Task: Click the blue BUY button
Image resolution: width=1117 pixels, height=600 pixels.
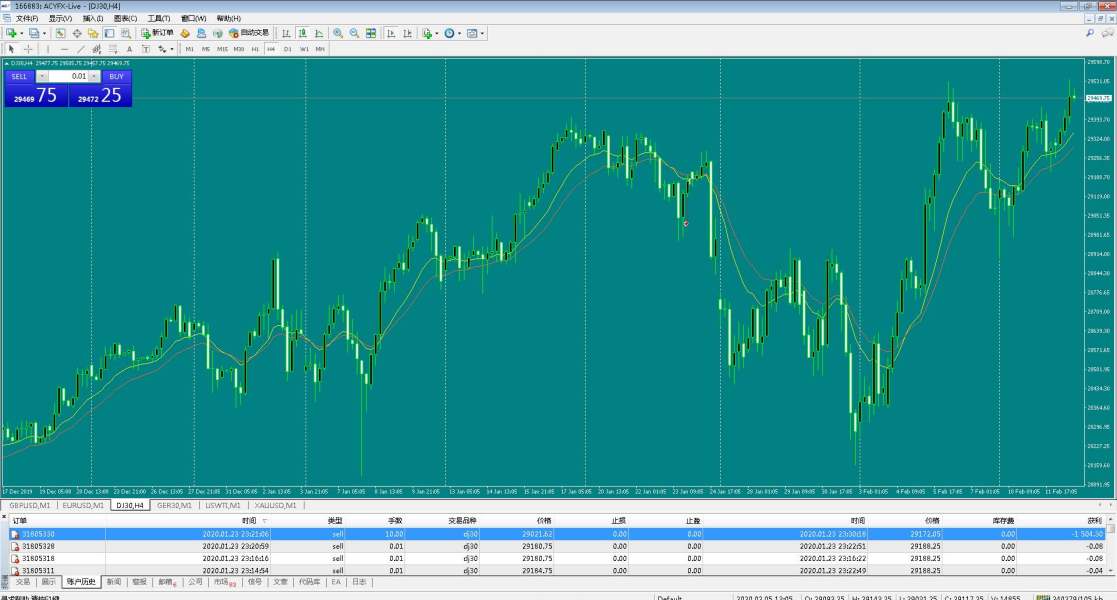Action: [x=117, y=76]
